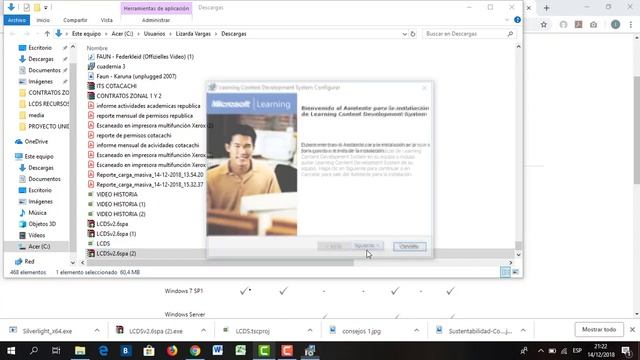Click the horizontal scrollbar of file list
The image size is (640, 360).
point(220,263)
